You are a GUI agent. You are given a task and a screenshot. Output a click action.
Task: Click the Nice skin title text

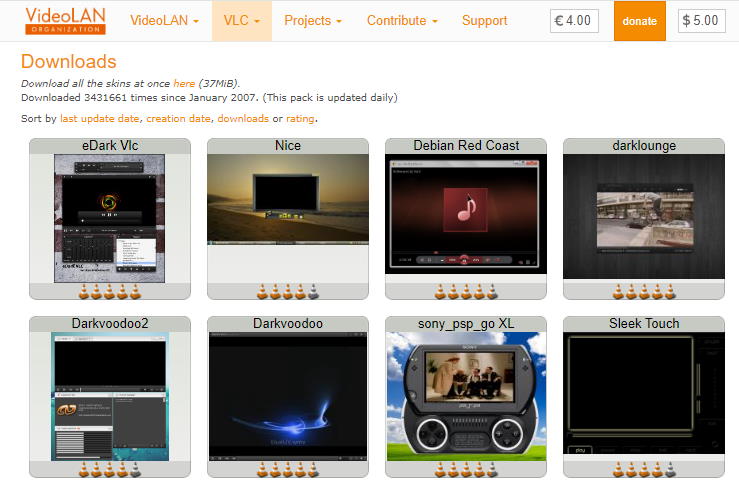click(288, 146)
